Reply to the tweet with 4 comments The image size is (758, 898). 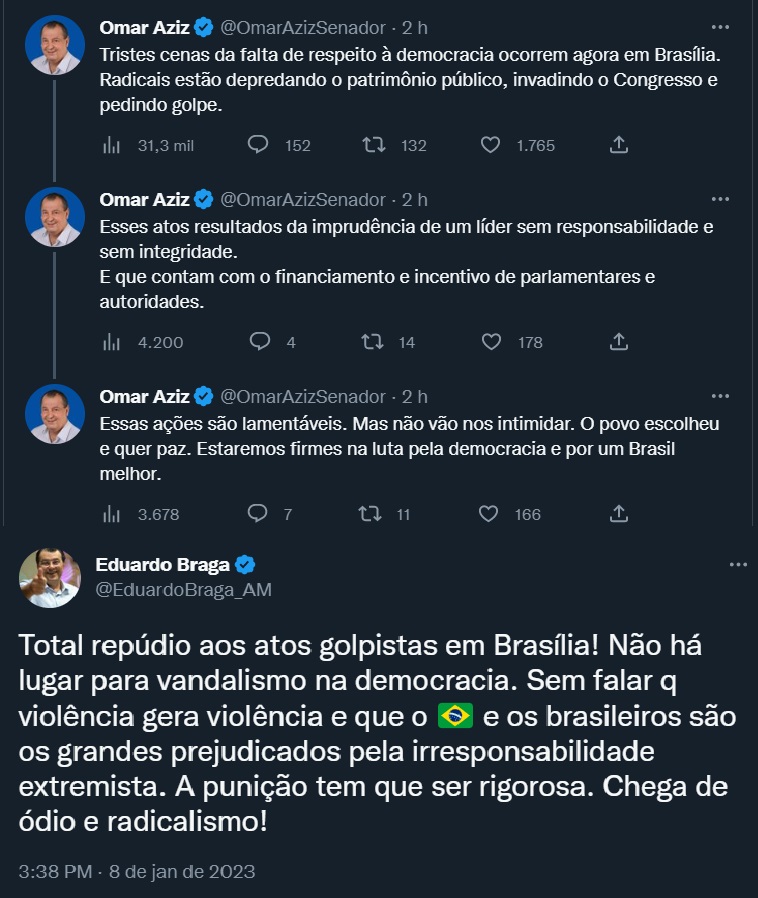pos(260,342)
